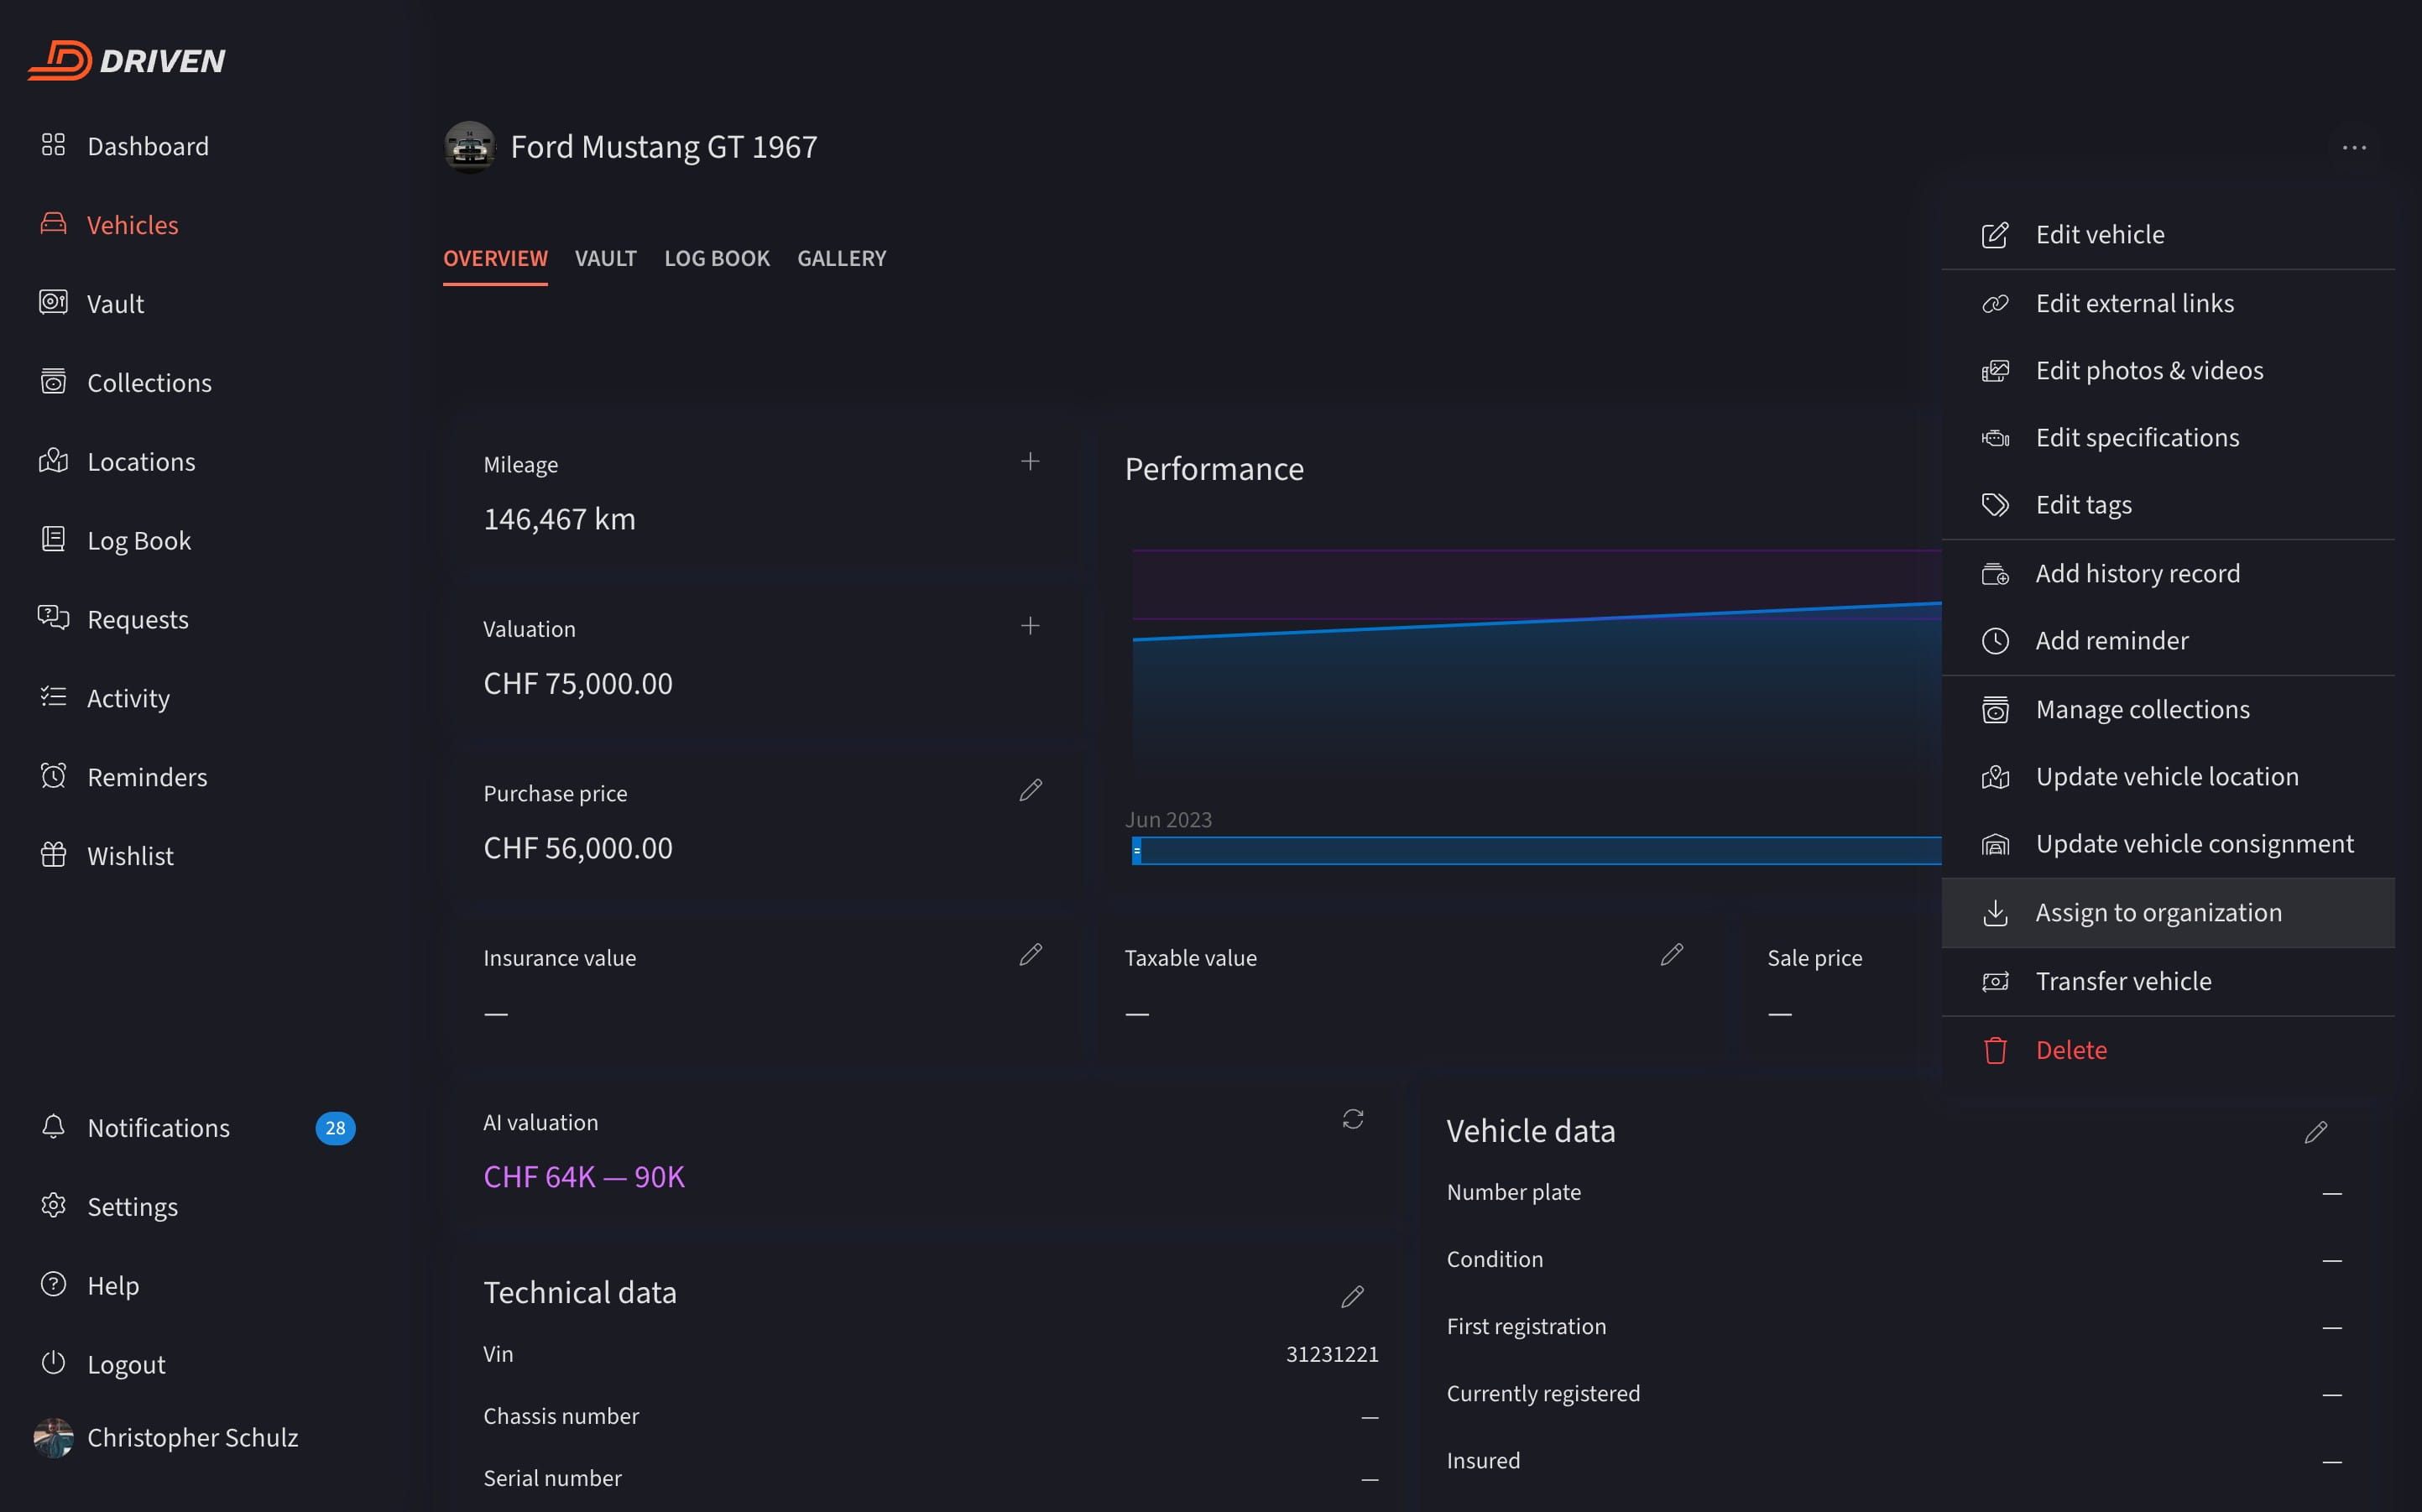This screenshot has width=2422, height=1512.
Task: Edit Purchase price with pencil icon
Action: 1030,790
